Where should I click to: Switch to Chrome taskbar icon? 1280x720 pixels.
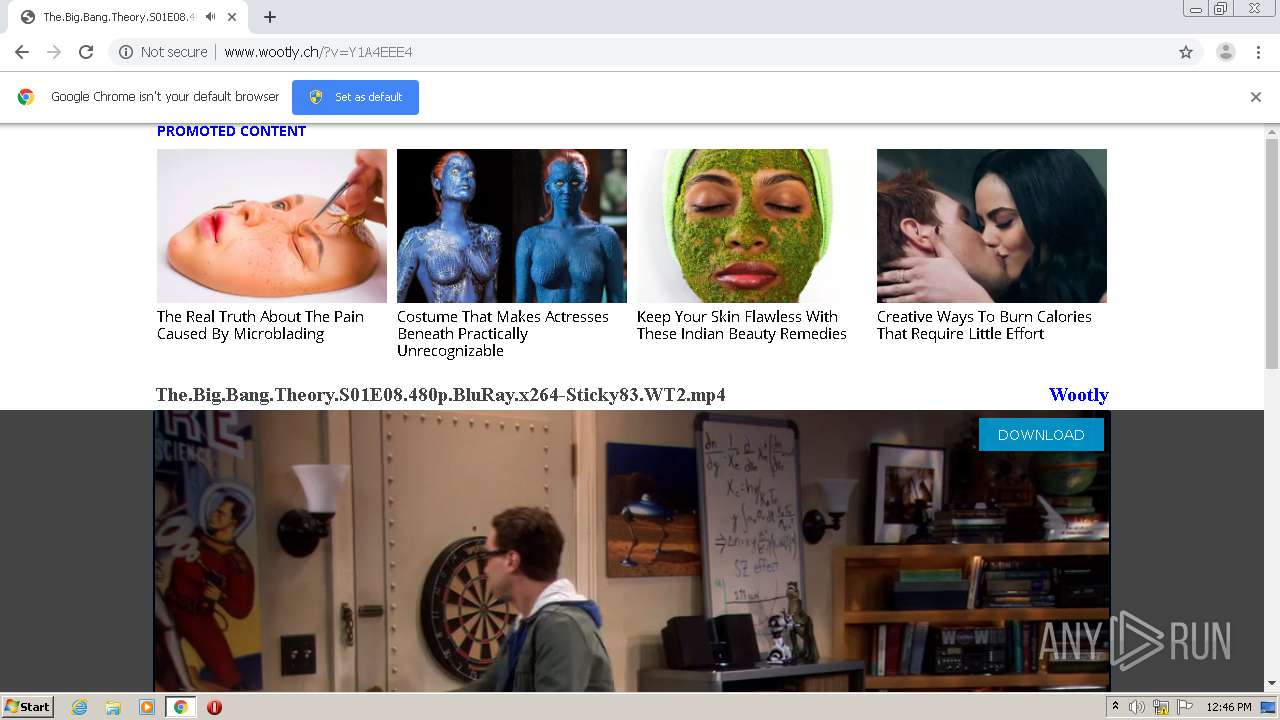(180, 707)
